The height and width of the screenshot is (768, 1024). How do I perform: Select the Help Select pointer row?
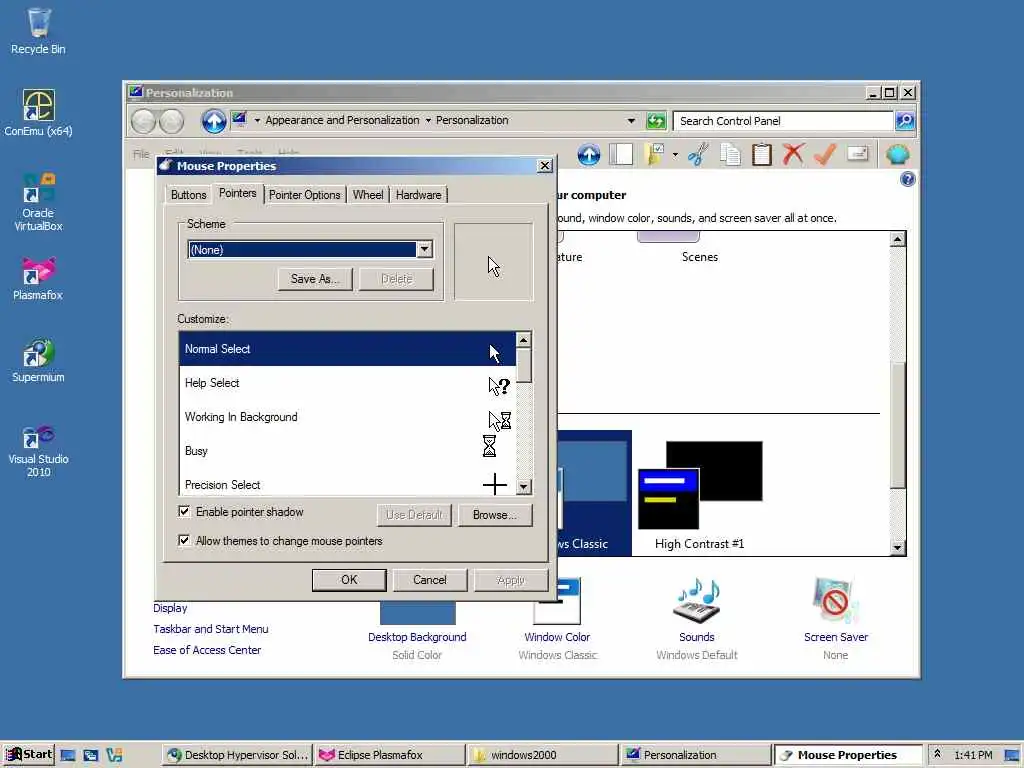(x=347, y=383)
